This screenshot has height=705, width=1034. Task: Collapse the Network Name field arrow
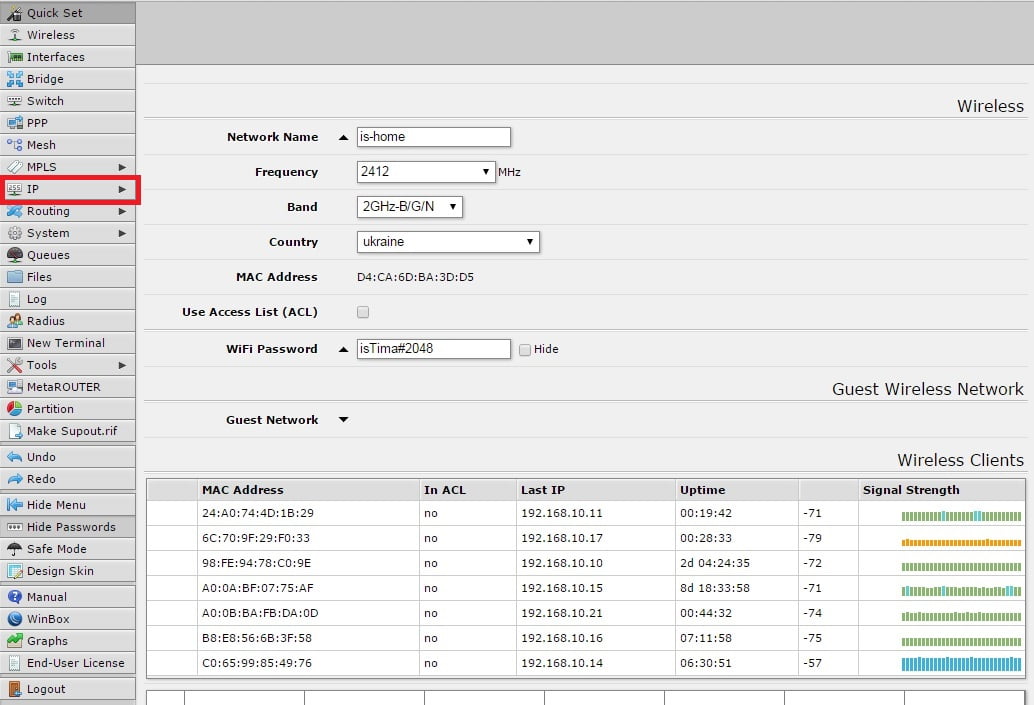coord(343,137)
